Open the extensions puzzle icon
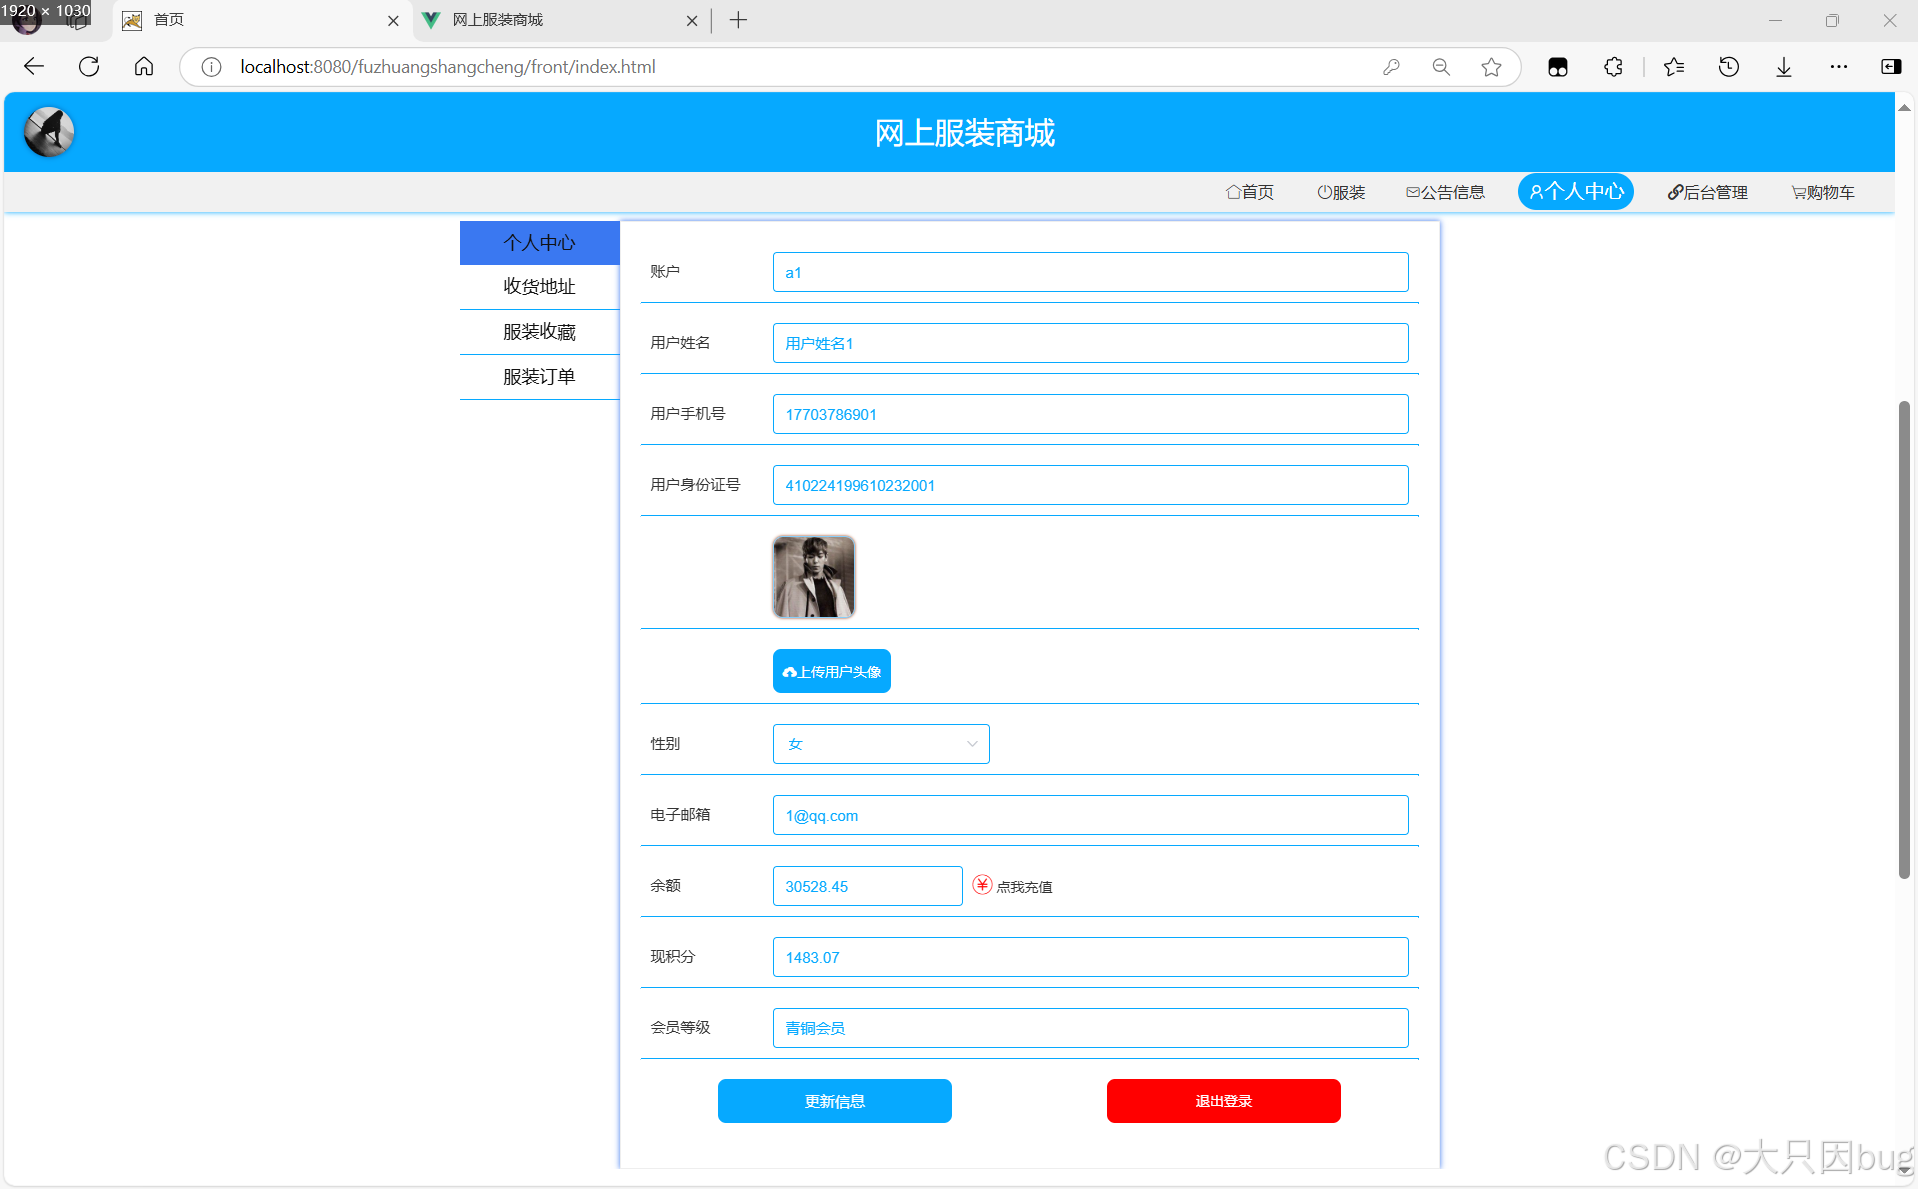This screenshot has height=1189, width=1918. tap(1613, 67)
